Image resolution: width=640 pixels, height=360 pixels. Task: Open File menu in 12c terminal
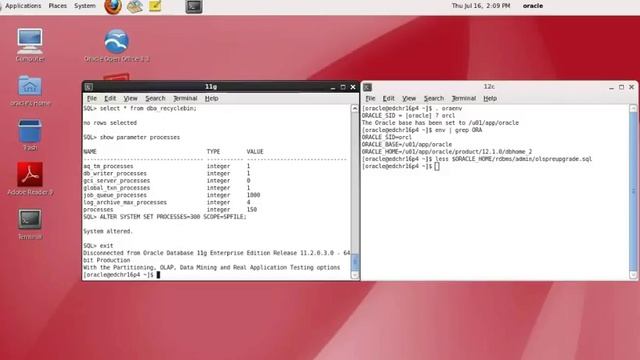pyautogui.click(x=370, y=98)
